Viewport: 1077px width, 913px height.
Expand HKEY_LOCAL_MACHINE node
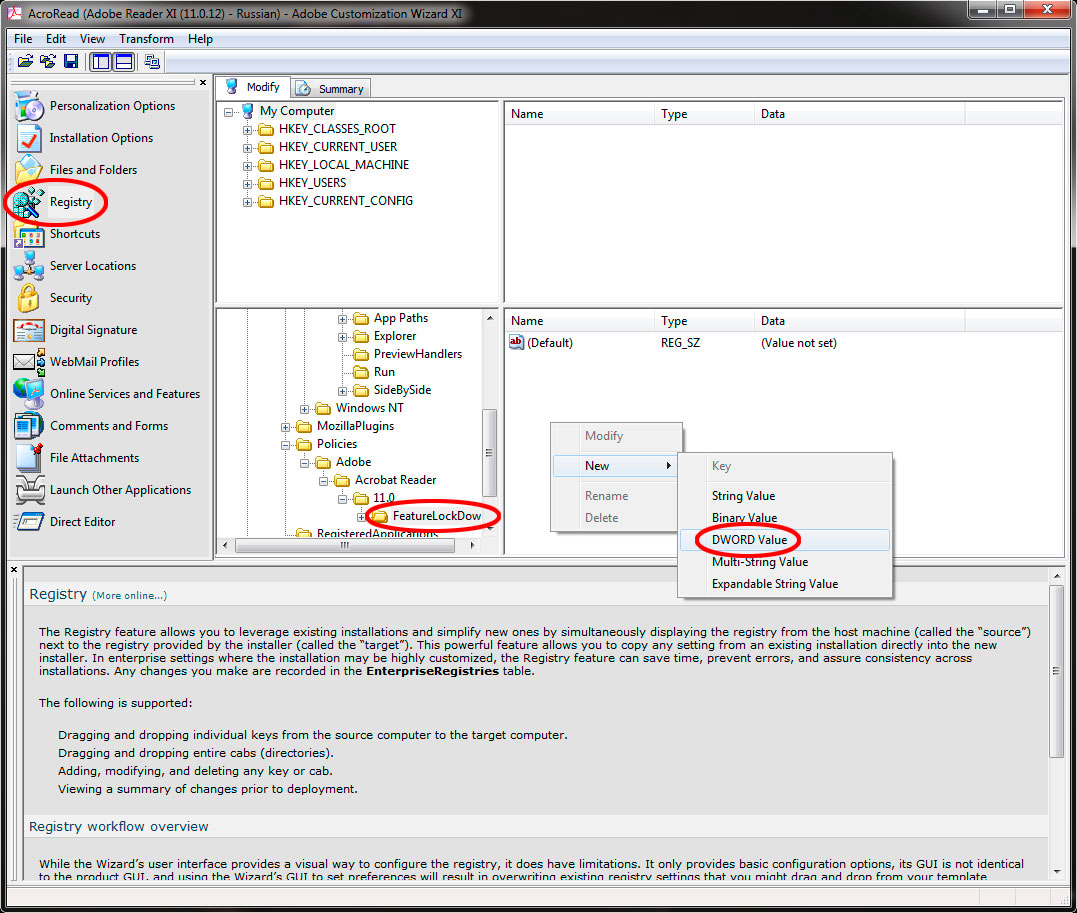tap(247, 166)
